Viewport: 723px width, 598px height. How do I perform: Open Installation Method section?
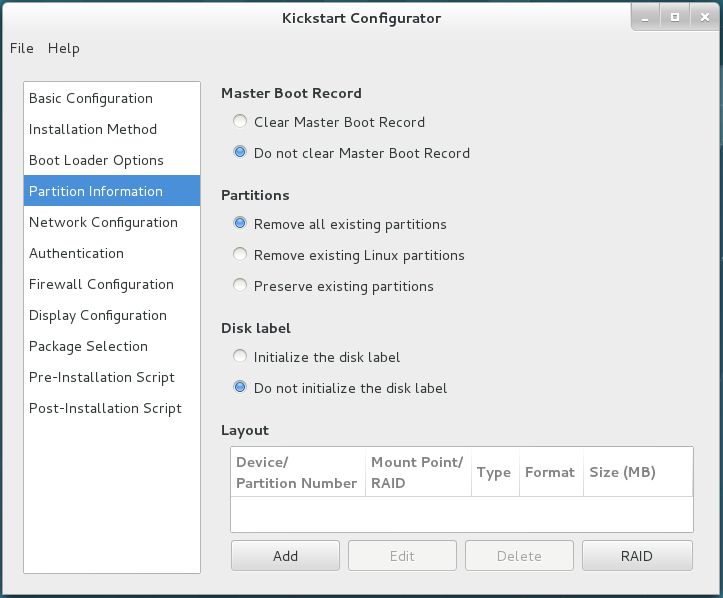pos(93,129)
